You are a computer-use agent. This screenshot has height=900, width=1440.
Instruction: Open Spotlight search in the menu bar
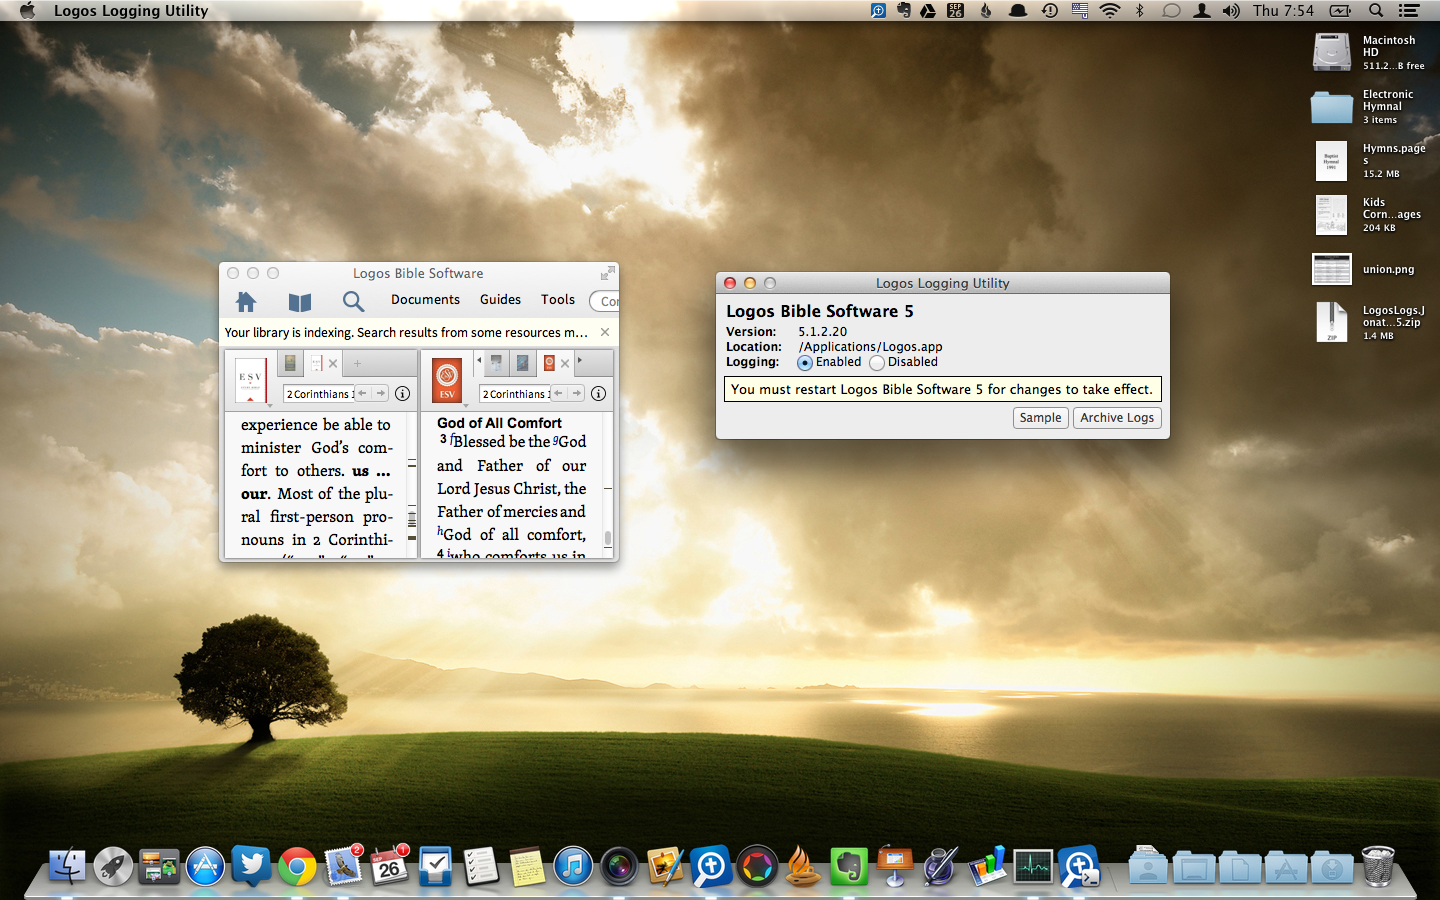click(1376, 10)
